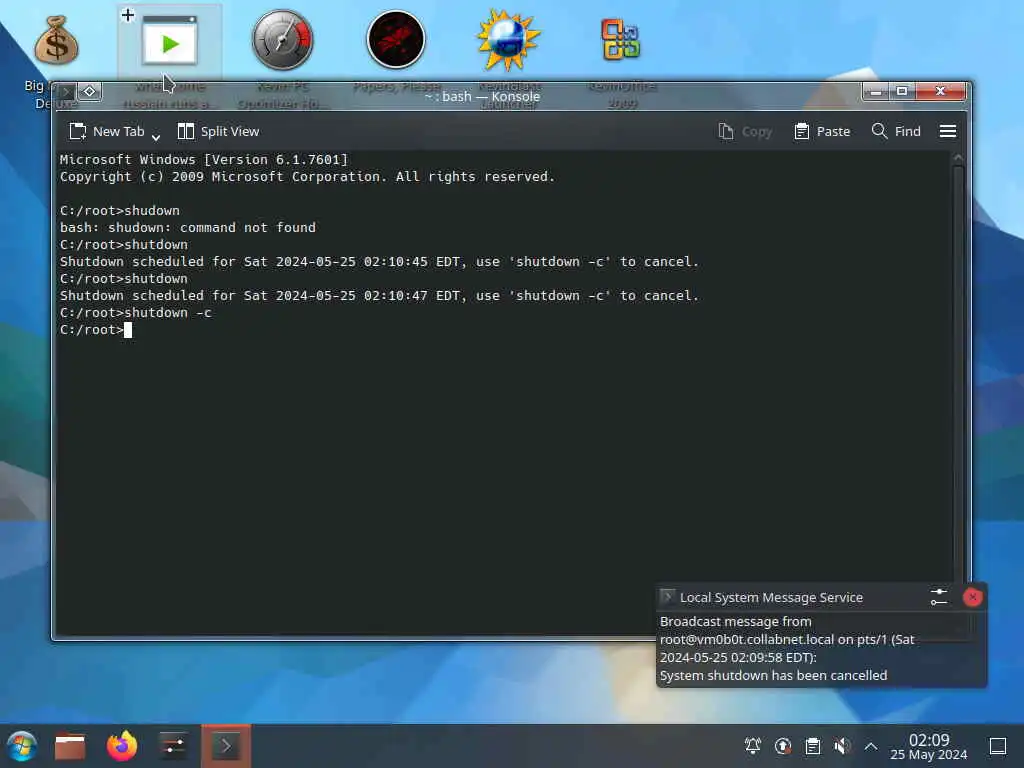
Task: Click the diamond pin-on-all-desktops titlebar button
Action: click(89, 91)
